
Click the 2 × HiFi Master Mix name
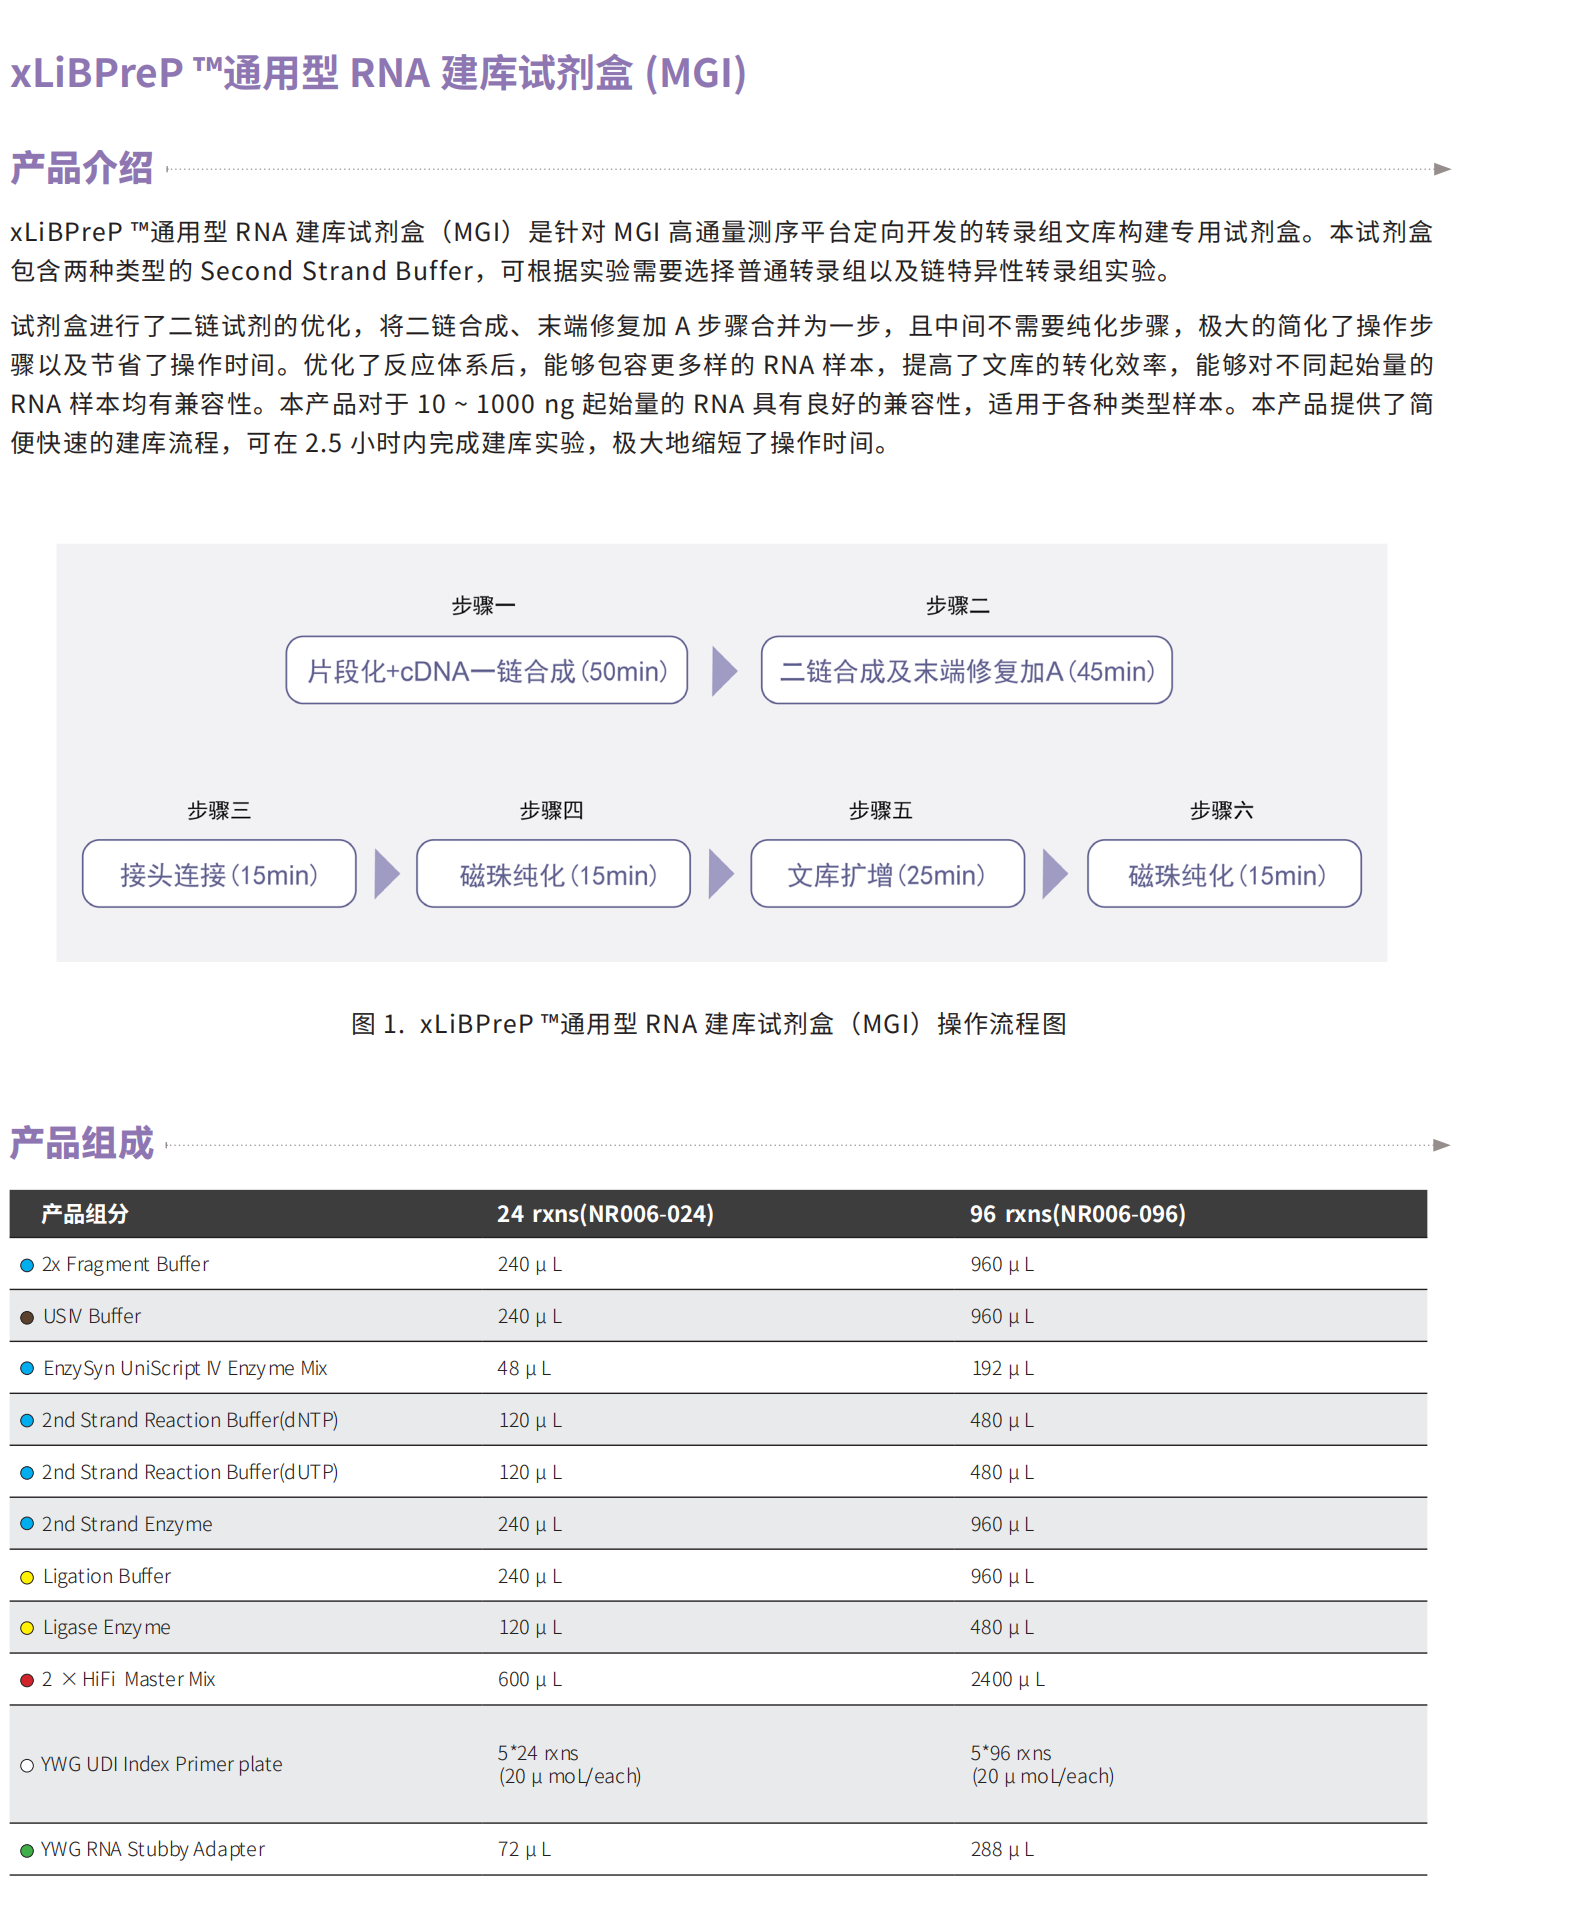129,1680
